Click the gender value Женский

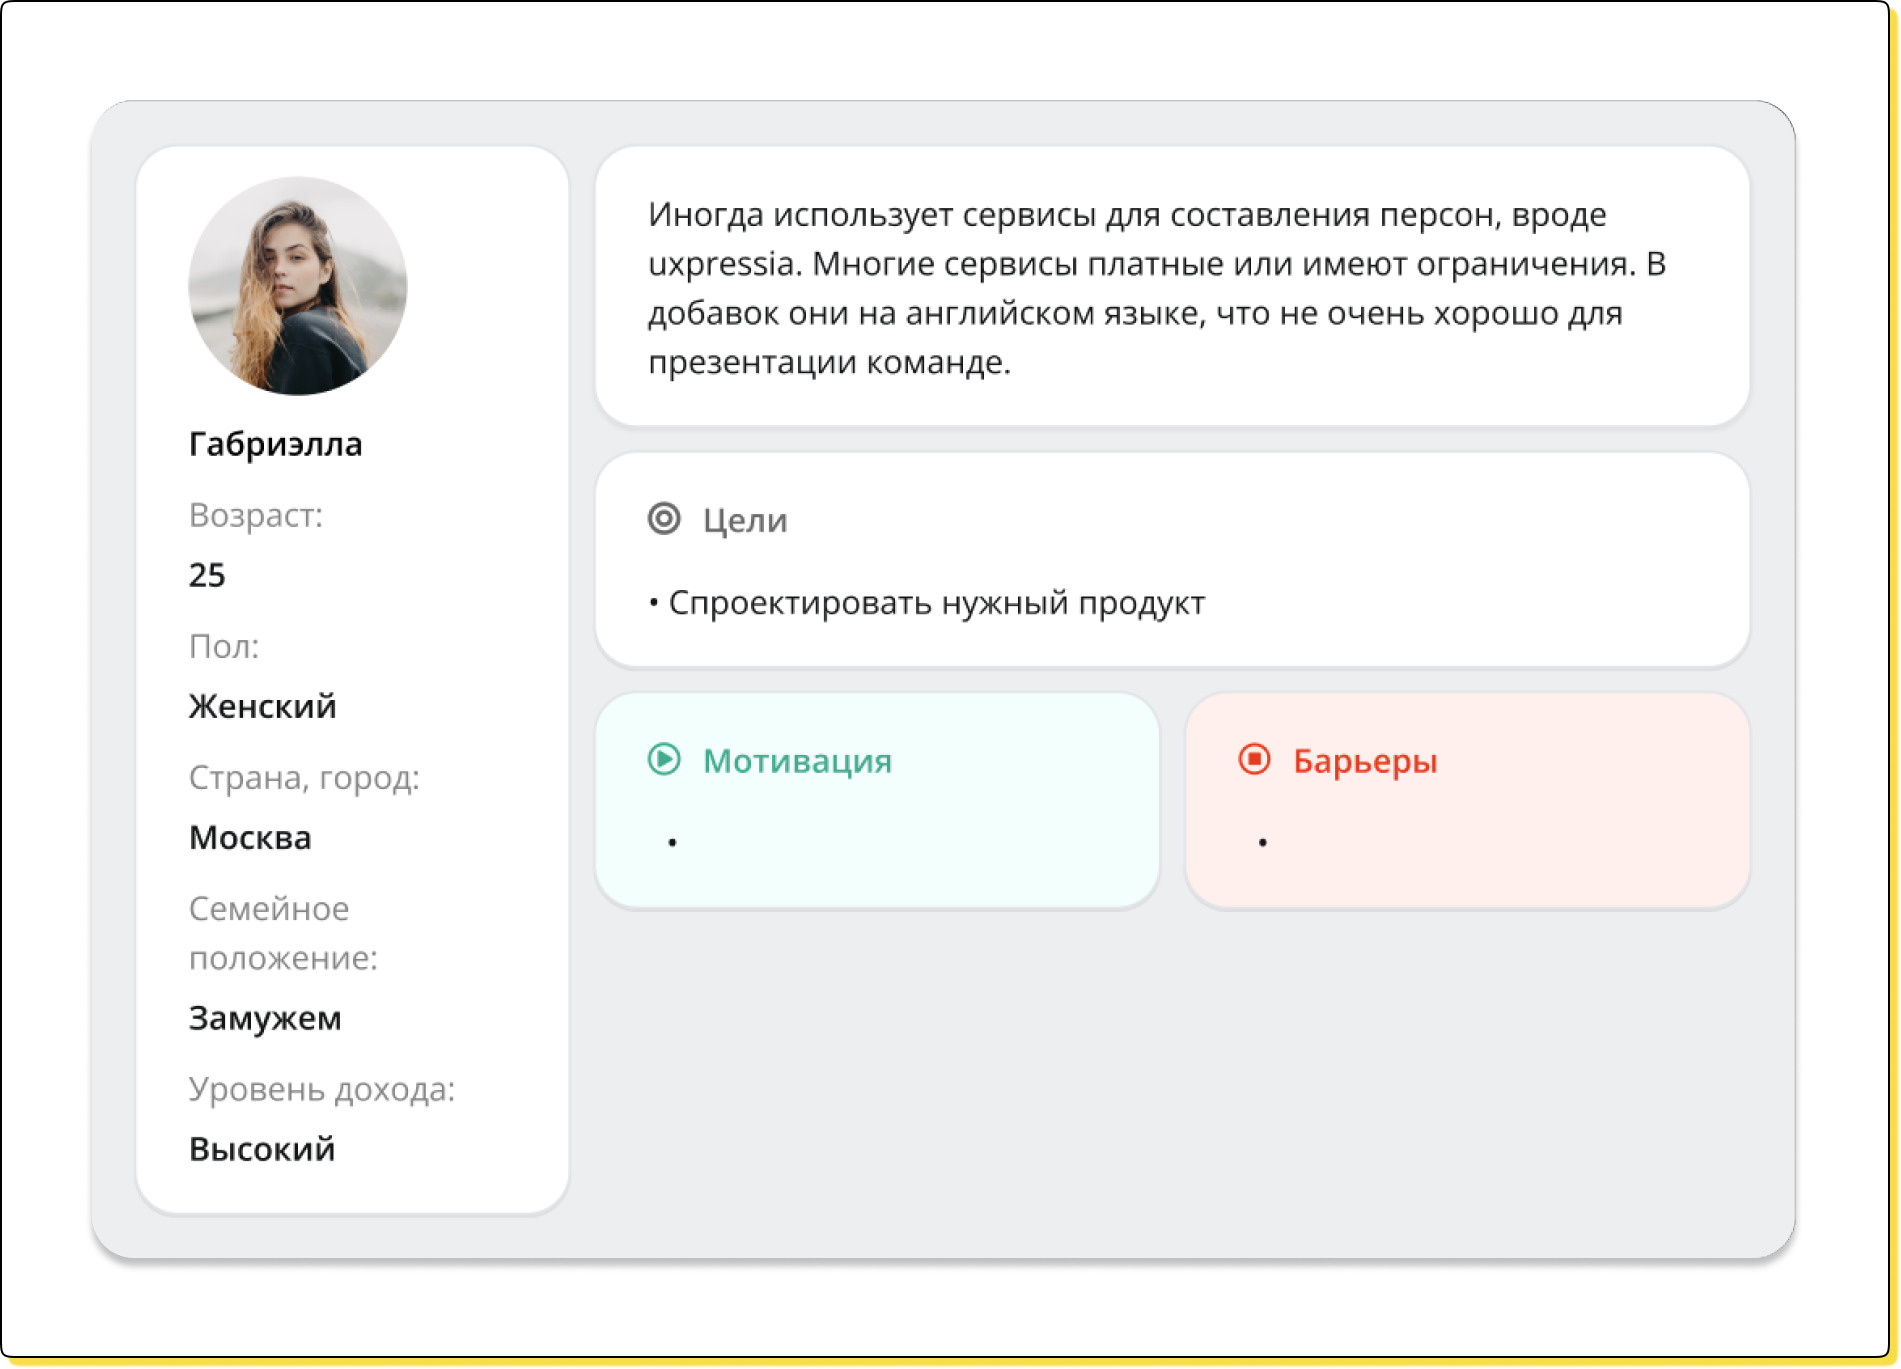(x=263, y=706)
